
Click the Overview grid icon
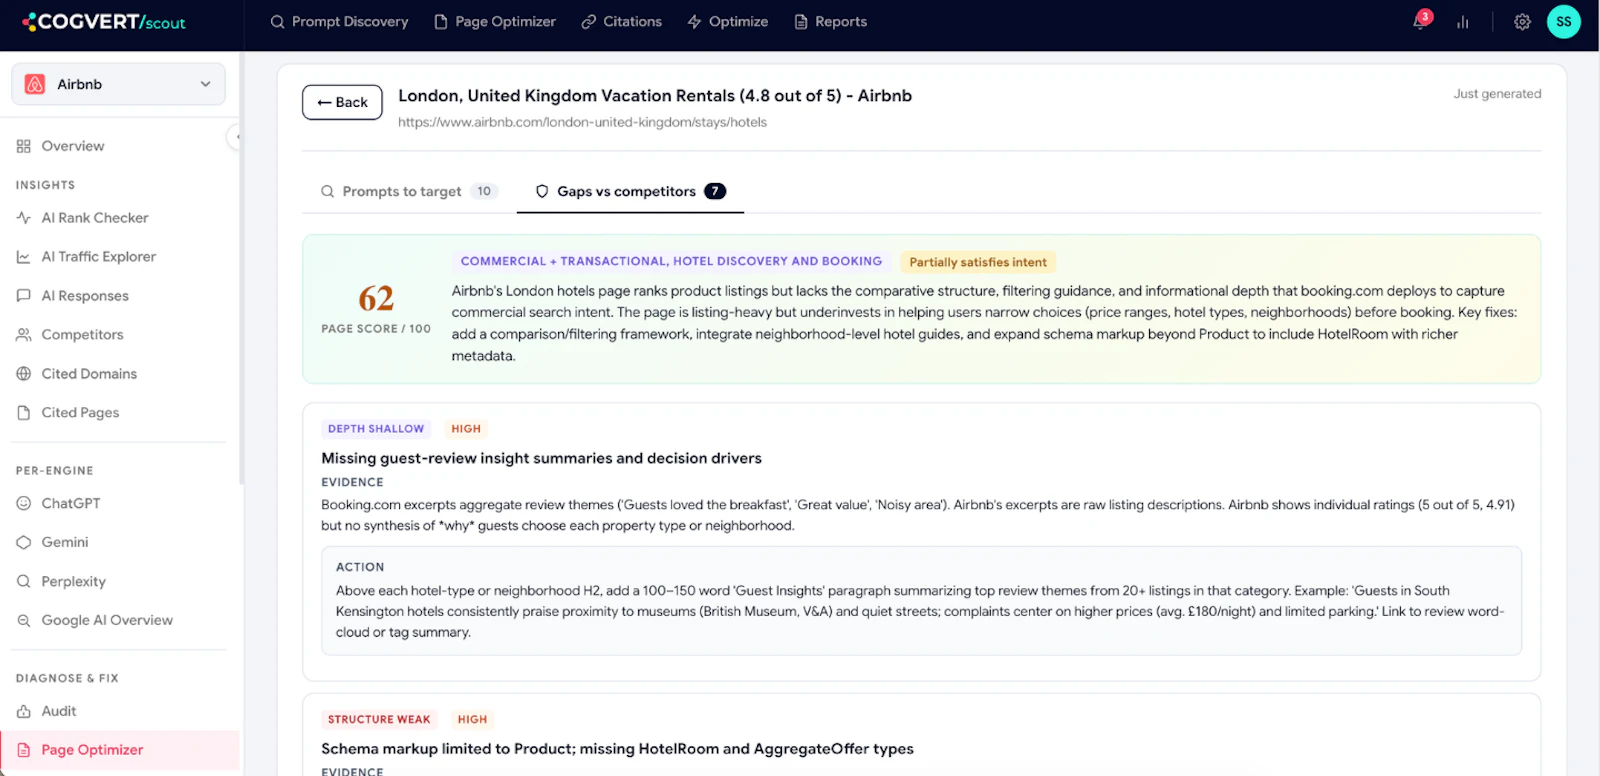click(x=24, y=146)
